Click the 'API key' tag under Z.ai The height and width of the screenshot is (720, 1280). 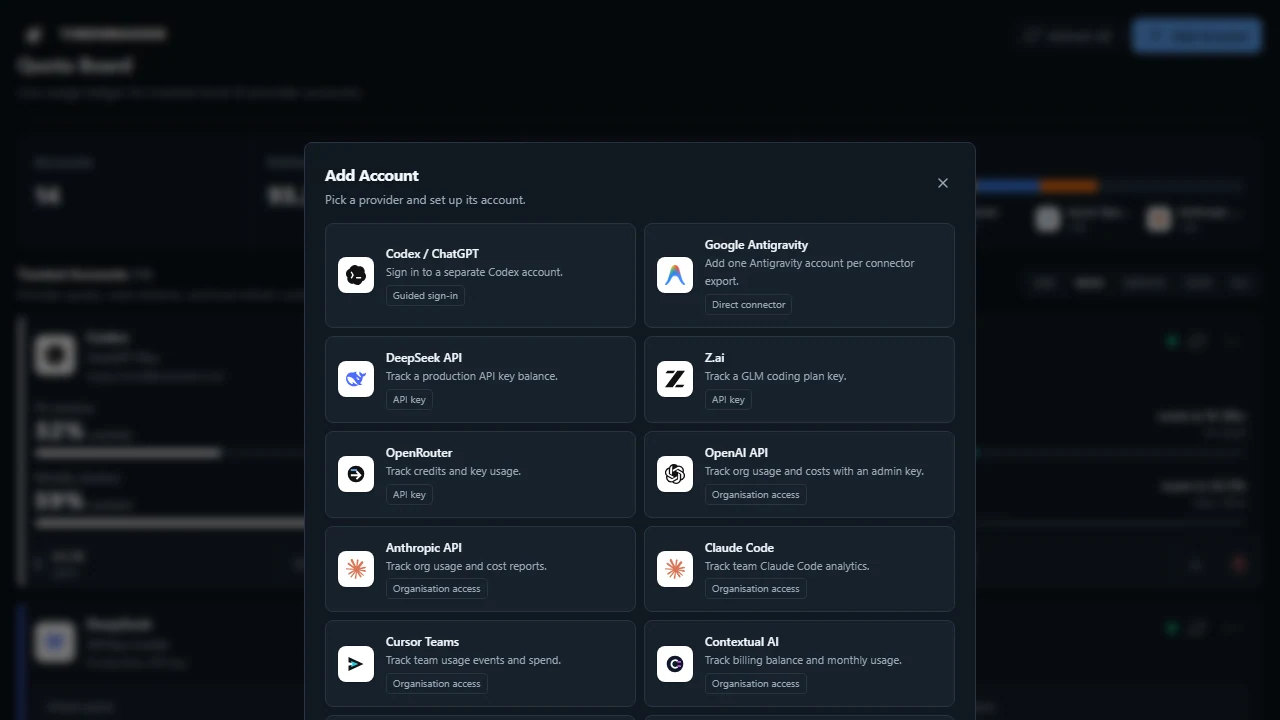728,400
